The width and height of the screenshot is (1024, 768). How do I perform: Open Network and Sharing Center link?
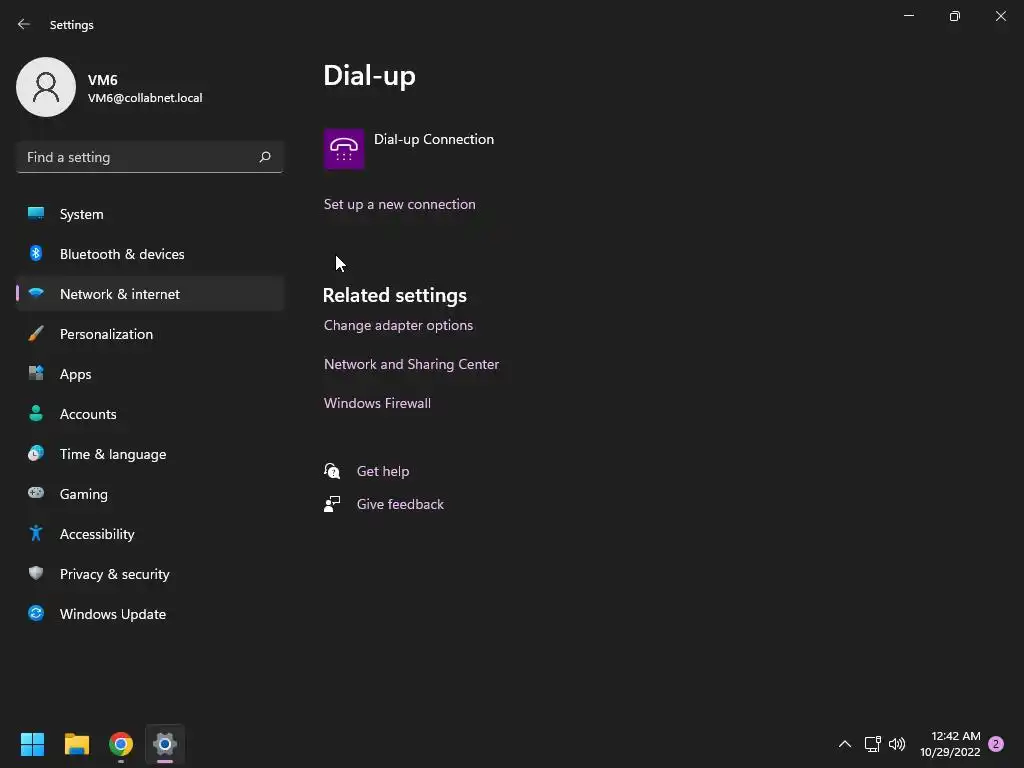[x=411, y=364]
